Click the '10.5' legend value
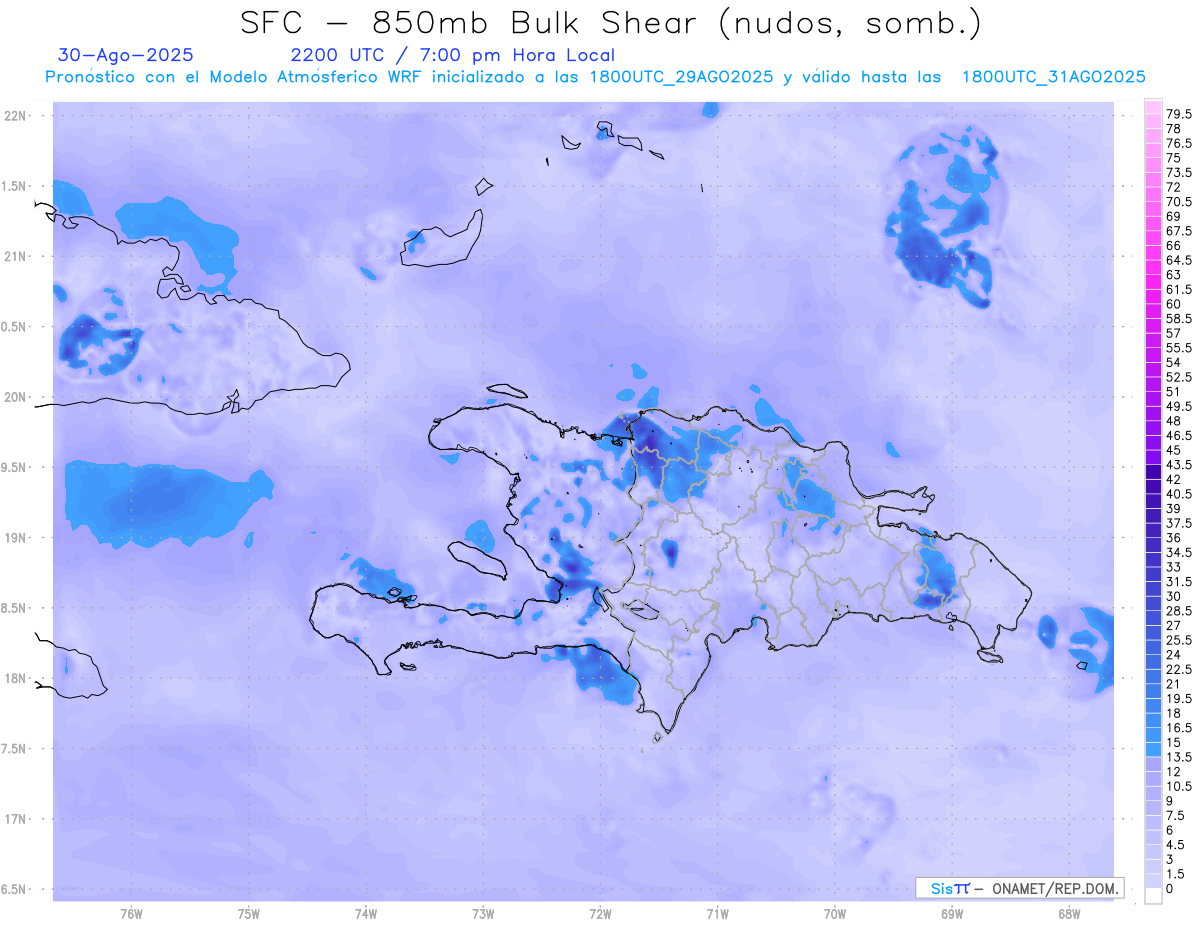The width and height of the screenshot is (1200, 927). 1180,786
